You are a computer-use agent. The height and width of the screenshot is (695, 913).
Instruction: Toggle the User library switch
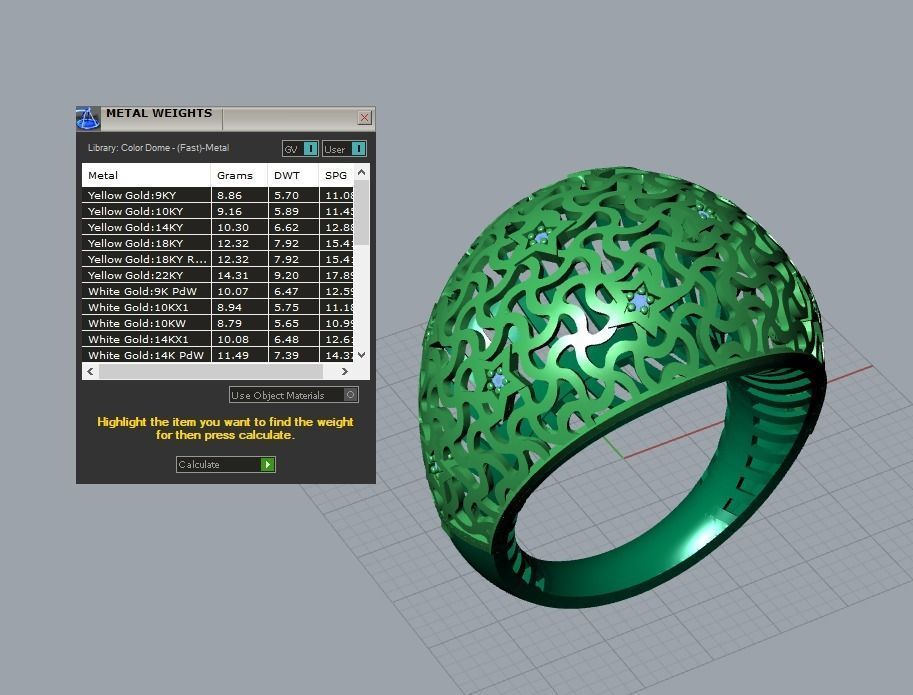click(x=344, y=149)
